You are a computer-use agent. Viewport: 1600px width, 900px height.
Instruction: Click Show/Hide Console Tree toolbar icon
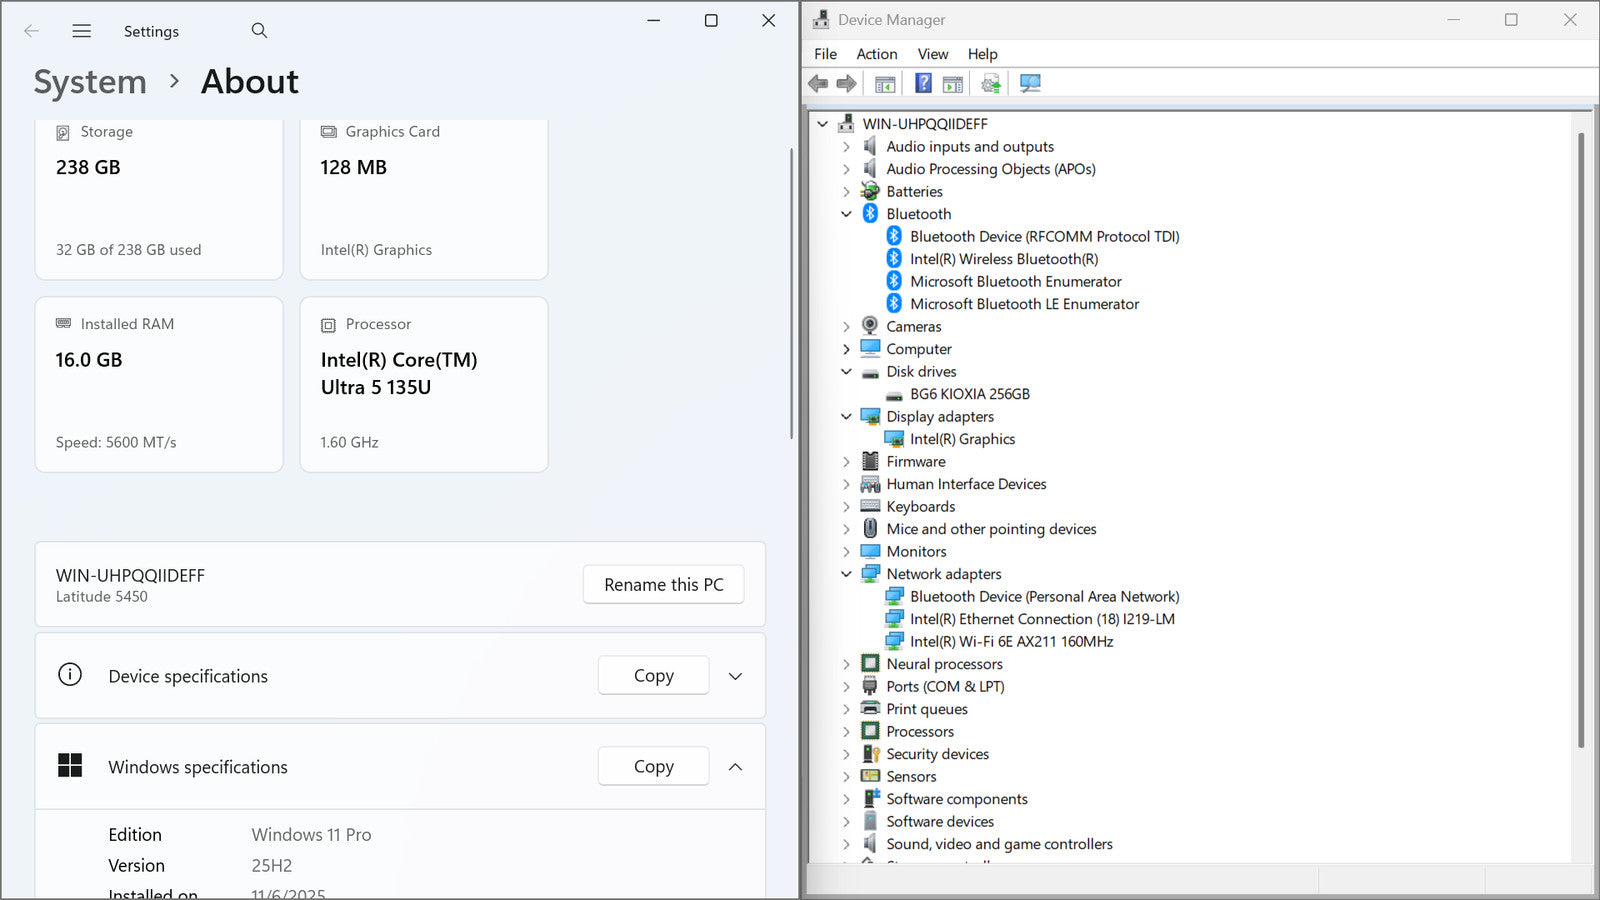(885, 84)
